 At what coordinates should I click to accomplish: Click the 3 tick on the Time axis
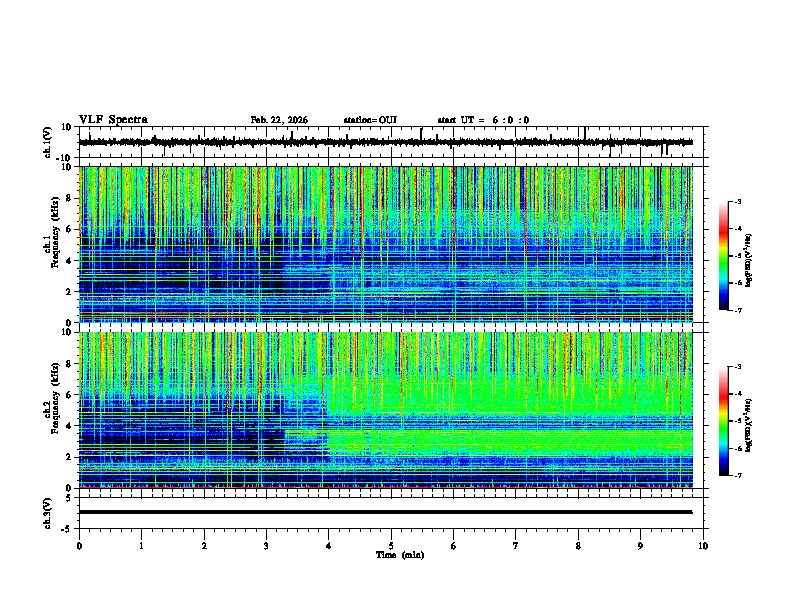[x=266, y=546]
